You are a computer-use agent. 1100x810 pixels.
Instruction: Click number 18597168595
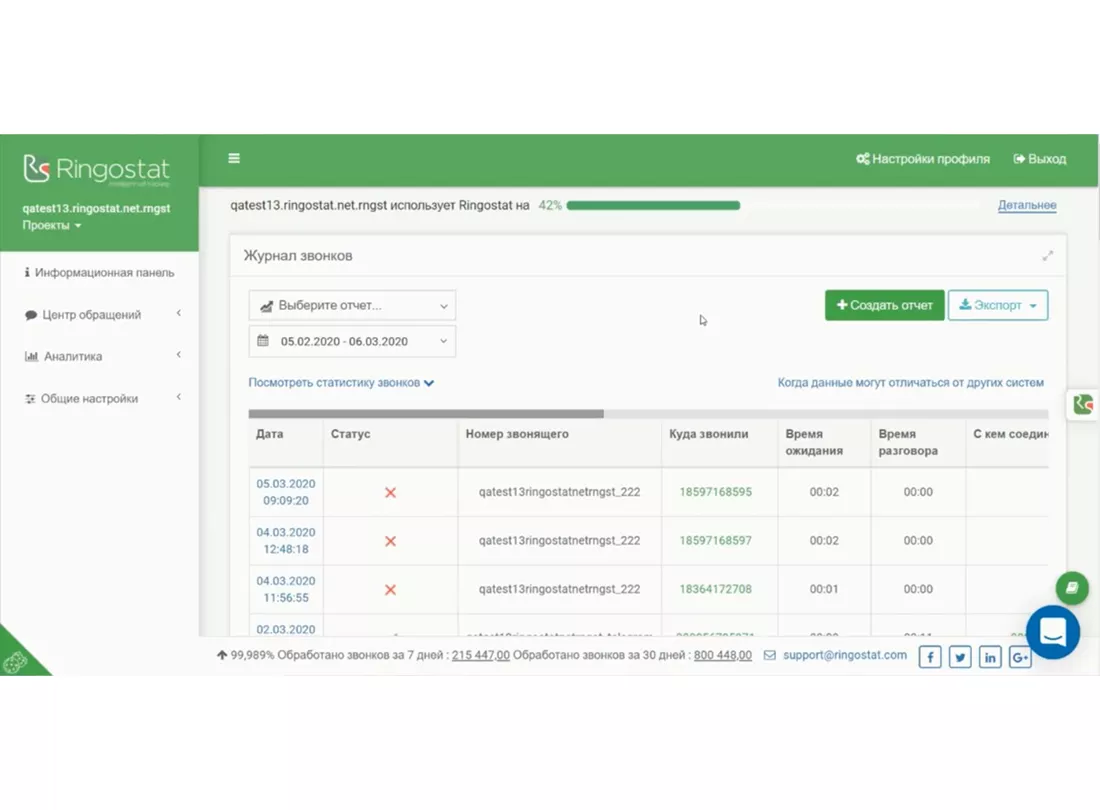coord(716,492)
